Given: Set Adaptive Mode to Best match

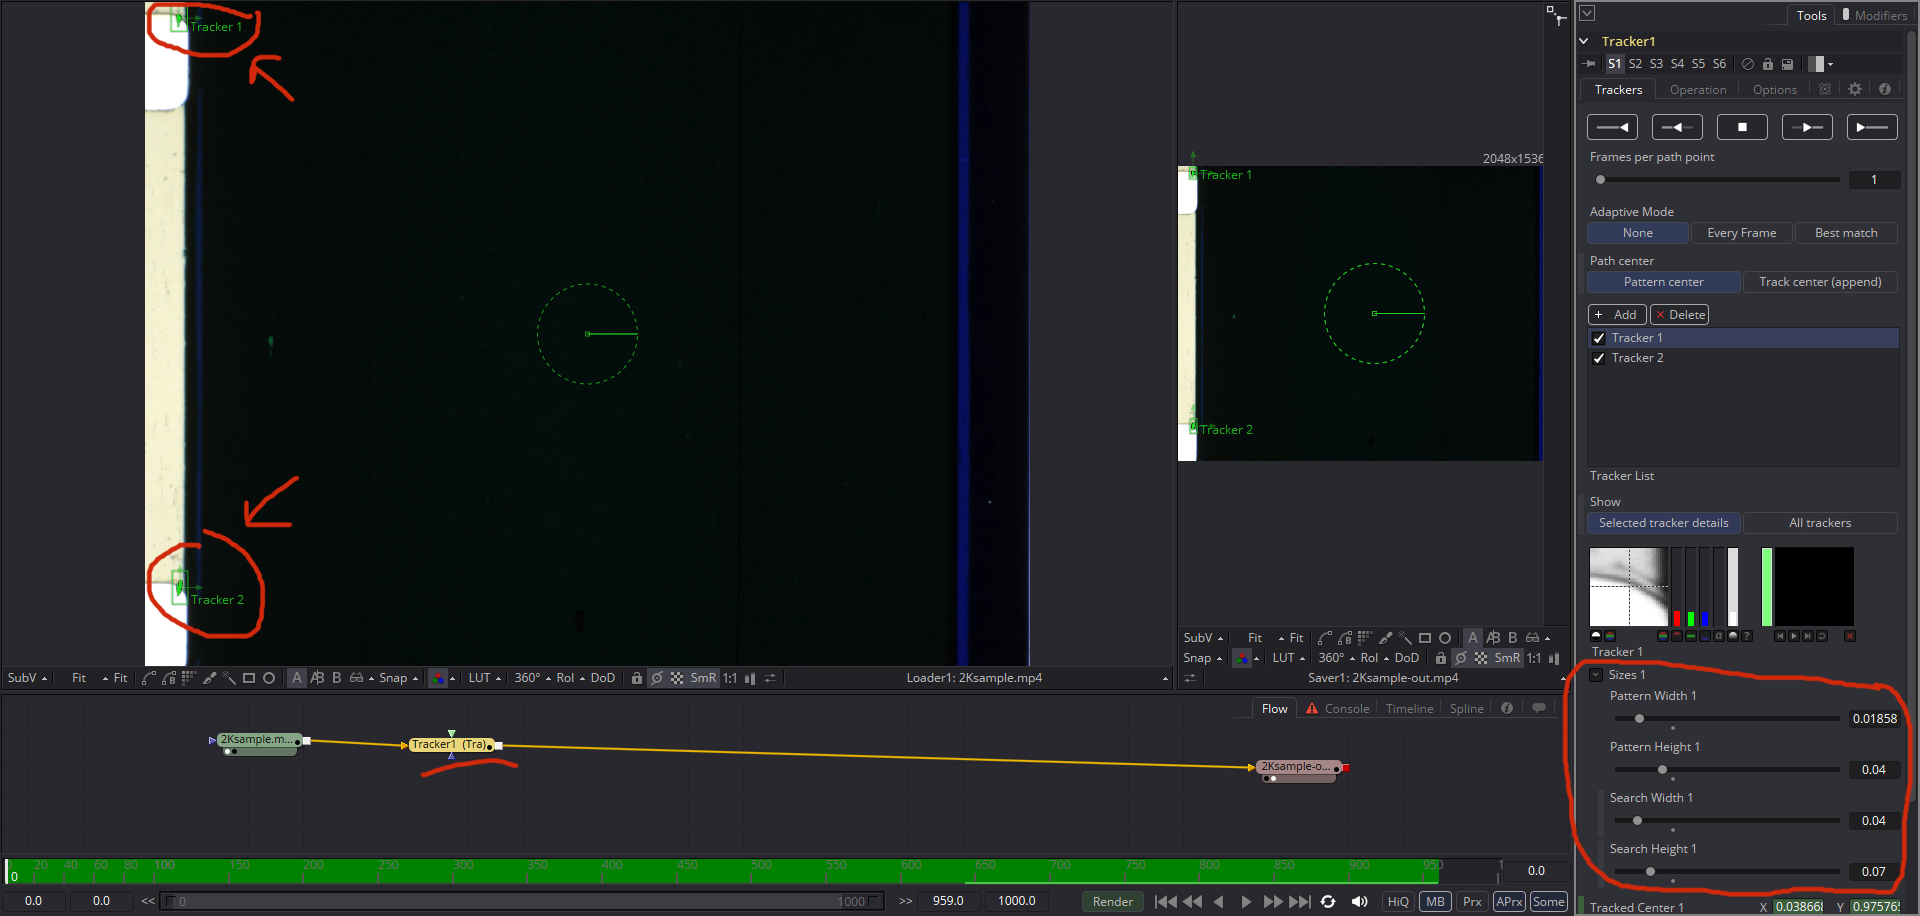Looking at the screenshot, I should pyautogui.click(x=1846, y=233).
